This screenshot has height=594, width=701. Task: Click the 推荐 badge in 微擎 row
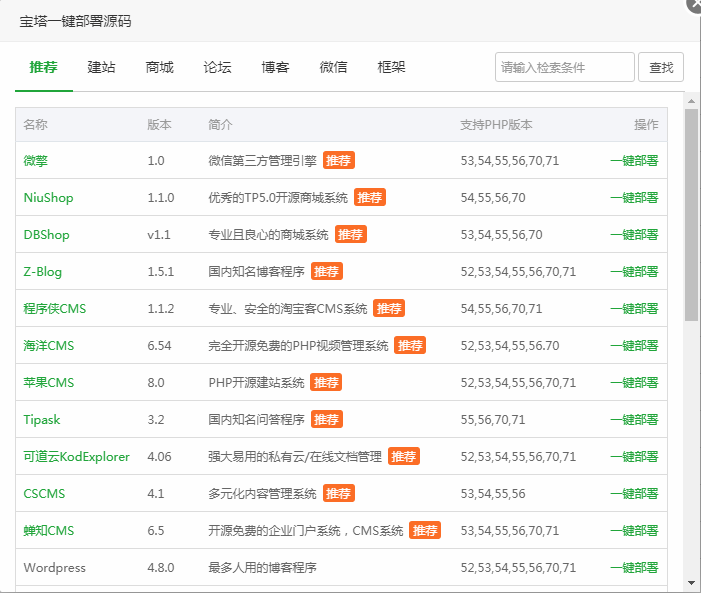(339, 160)
